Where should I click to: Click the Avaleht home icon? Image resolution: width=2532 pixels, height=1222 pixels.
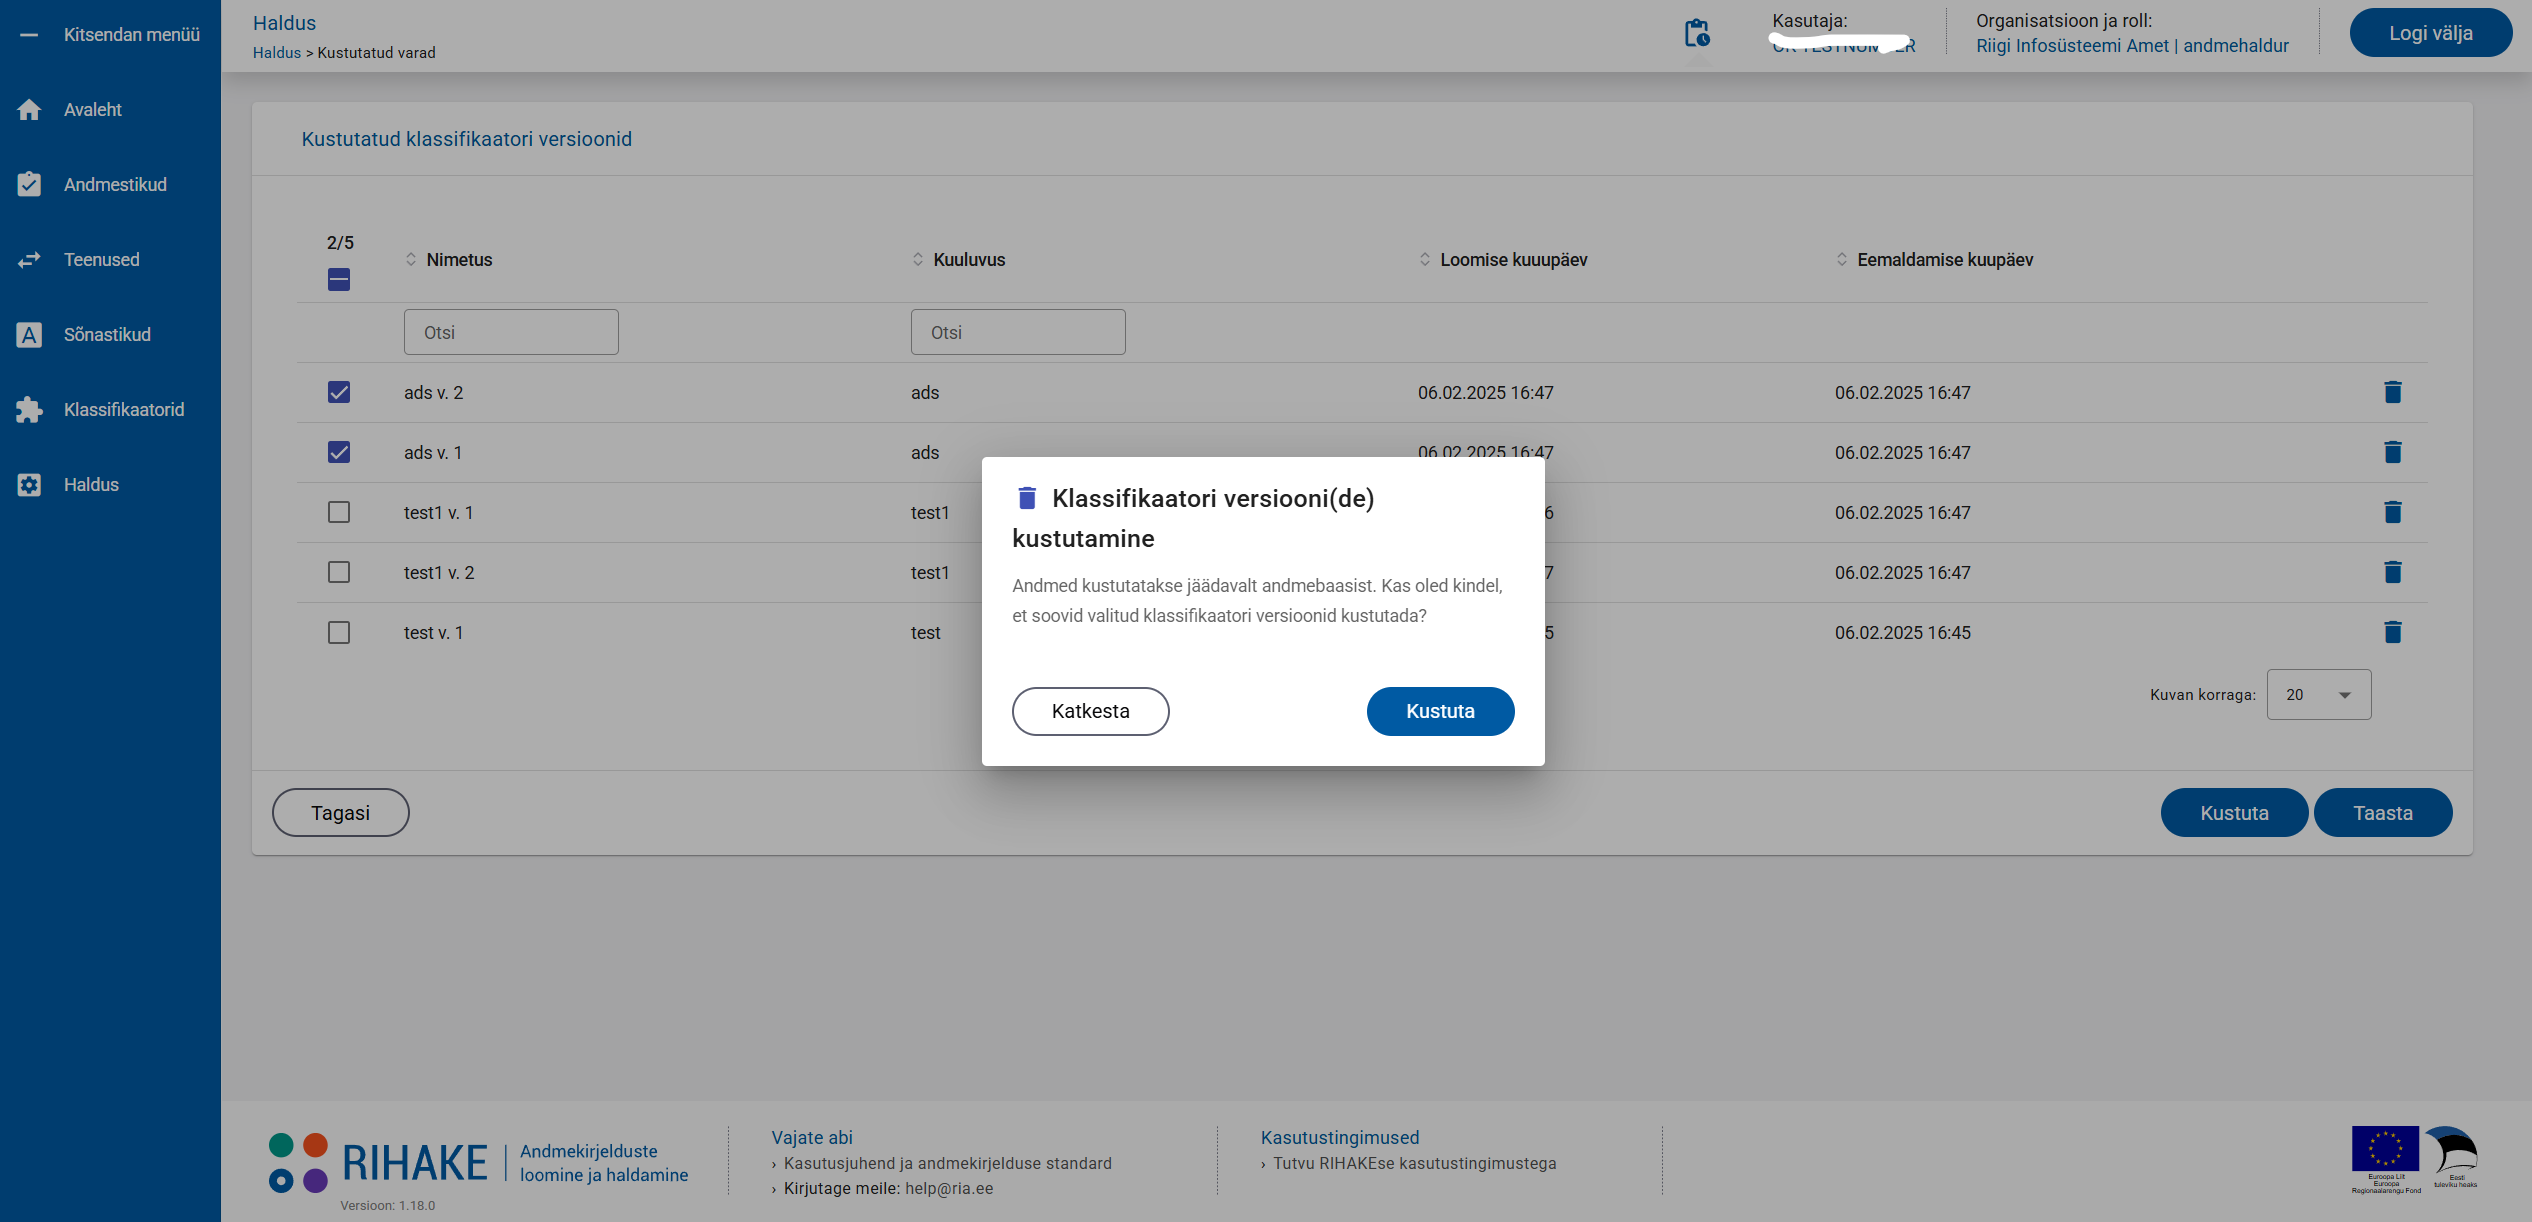coord(30,110)
